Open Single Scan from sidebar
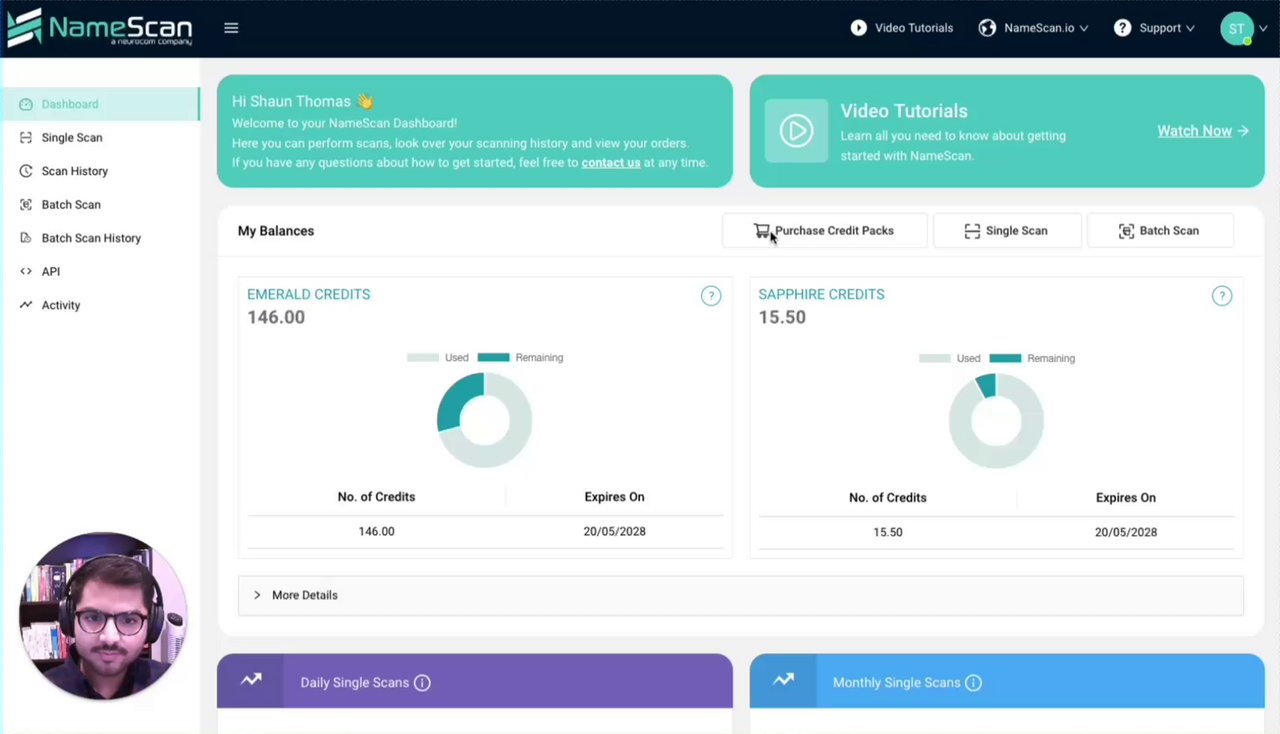Image resolution: width=1280 pixels, height=734 pixels. (x=72, y=138)
